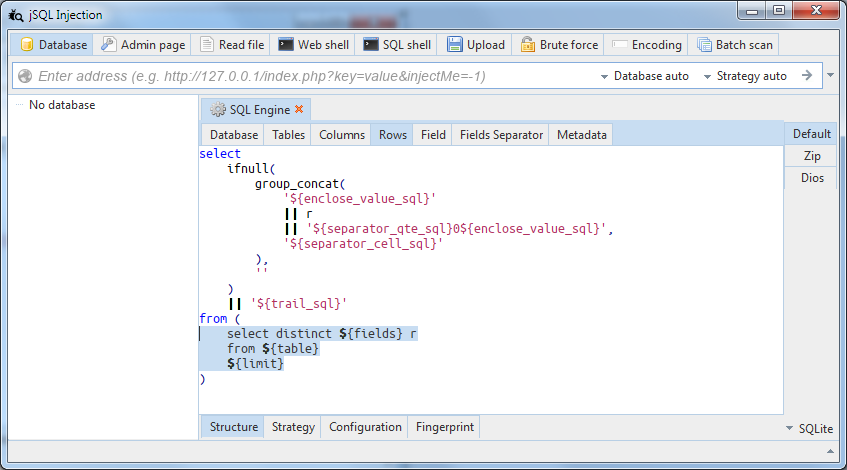
Task: Switch to the Structure bottom tab
Action: pos(233,427)
